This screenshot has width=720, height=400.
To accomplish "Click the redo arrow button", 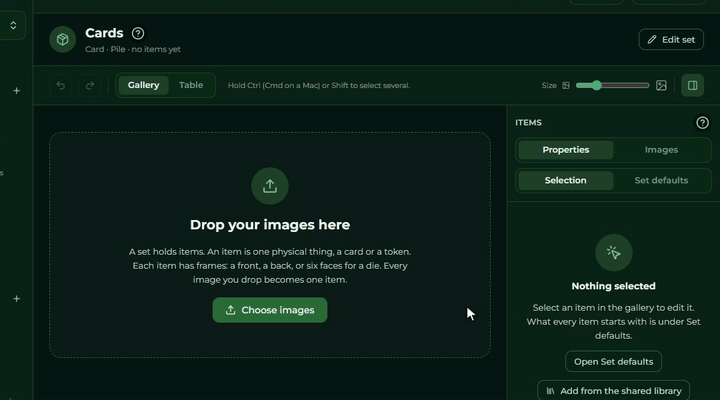I will pos(90,85).
